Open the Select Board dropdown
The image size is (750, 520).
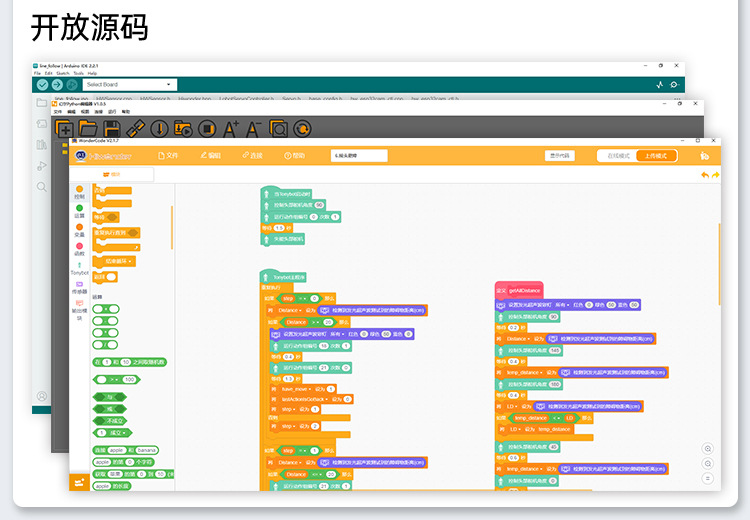130,85
